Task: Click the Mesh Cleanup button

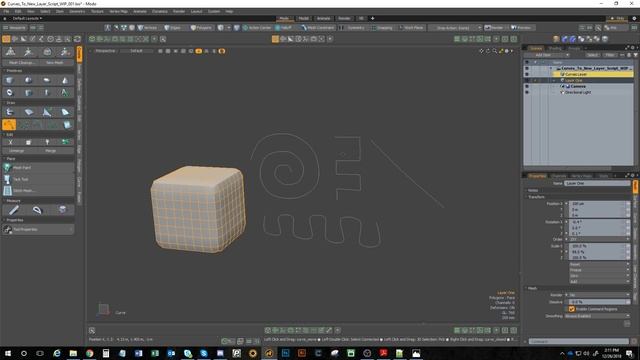Action: tap(22, 63)
